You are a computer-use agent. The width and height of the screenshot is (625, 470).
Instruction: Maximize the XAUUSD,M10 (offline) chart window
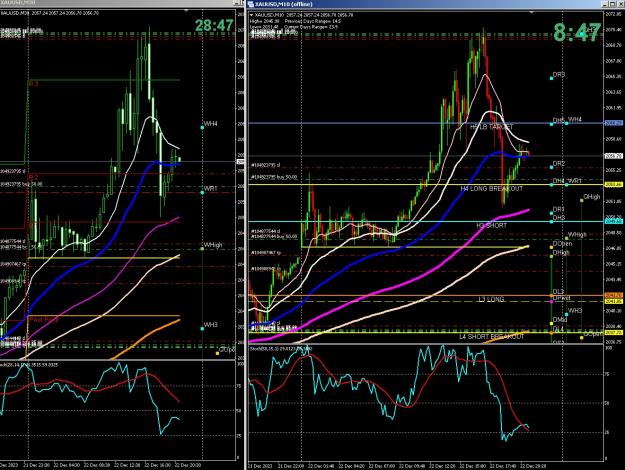[613, 4]
